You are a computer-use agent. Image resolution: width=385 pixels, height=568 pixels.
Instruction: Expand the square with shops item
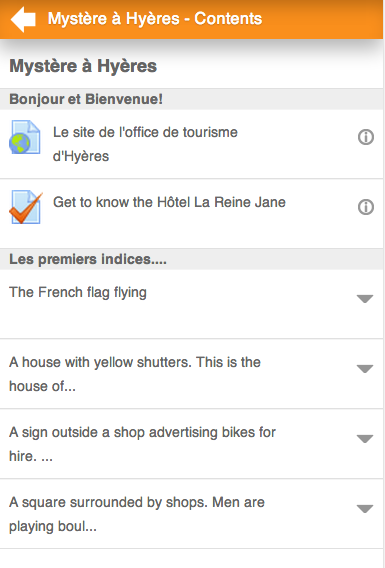click(365, 509)
